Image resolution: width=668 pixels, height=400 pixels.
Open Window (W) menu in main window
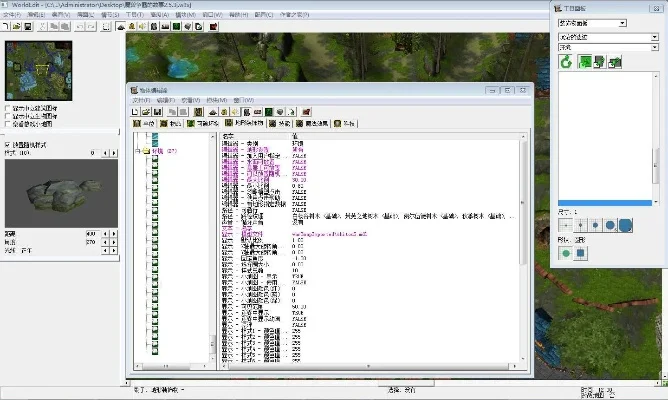[x=212, y=15]
